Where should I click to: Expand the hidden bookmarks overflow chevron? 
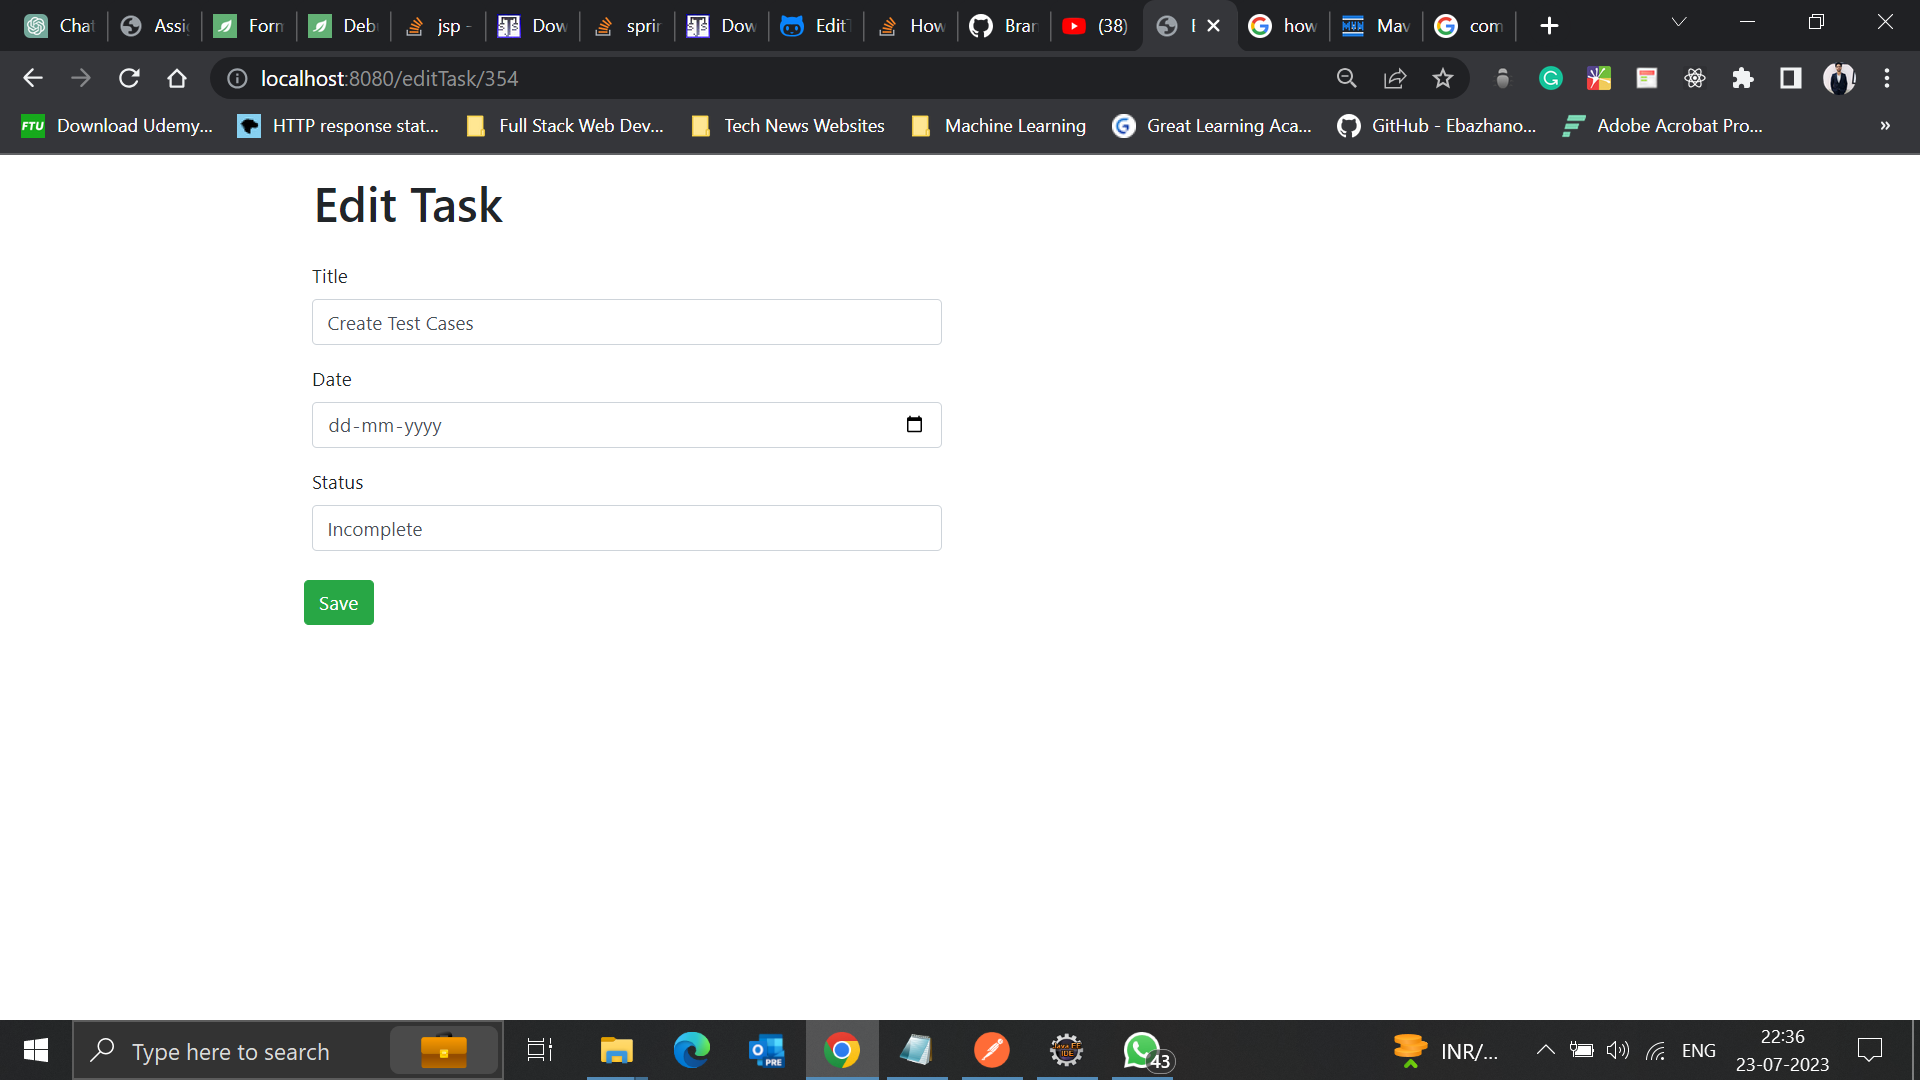click(x=1884, y=126)
